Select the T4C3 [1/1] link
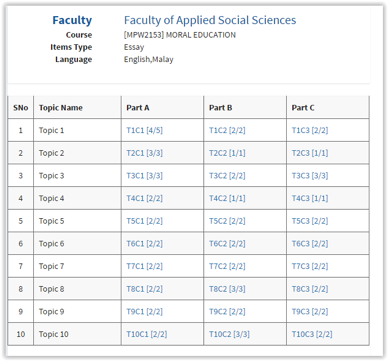The height and width of the screenshot is (362, 389). point(310,198)
